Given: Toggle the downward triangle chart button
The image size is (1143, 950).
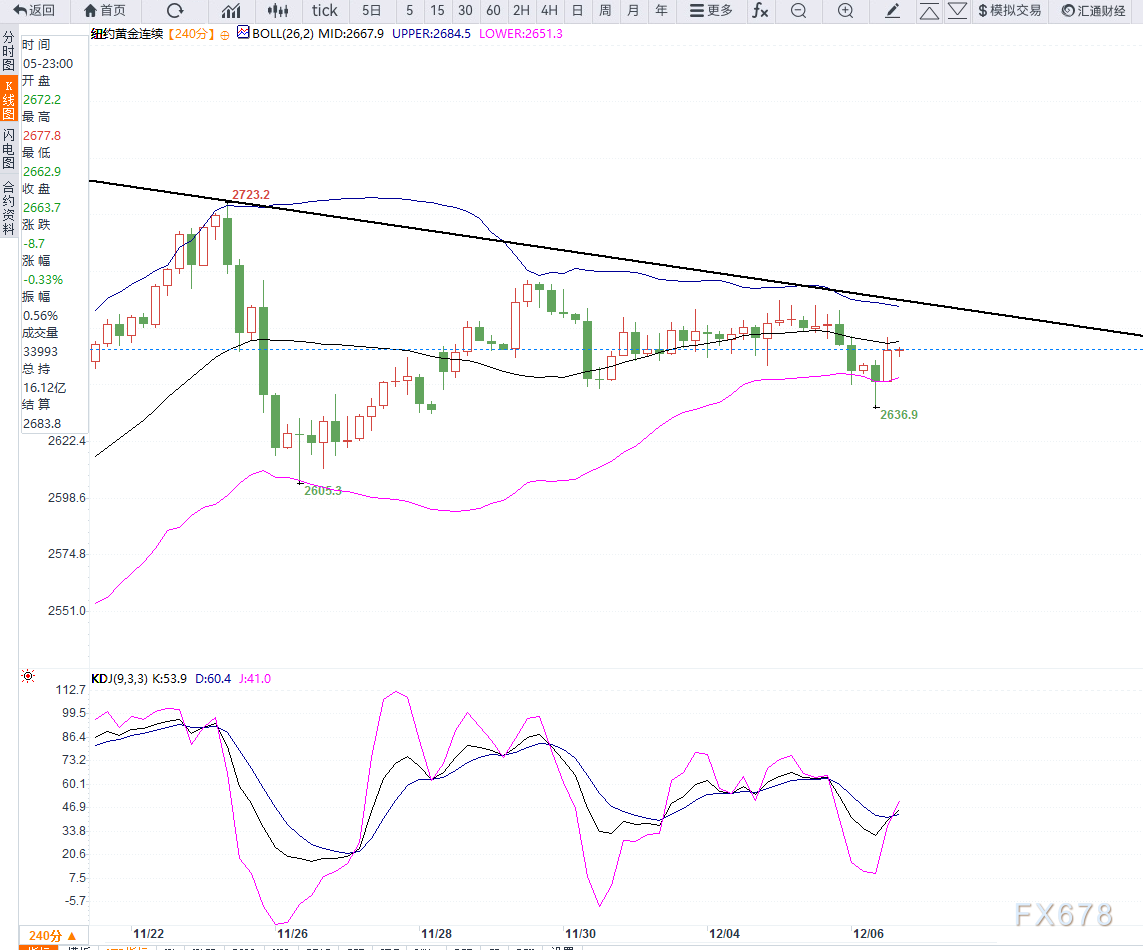Looking at the screenshot, I should pyautogui.click(x=957, y=11).
